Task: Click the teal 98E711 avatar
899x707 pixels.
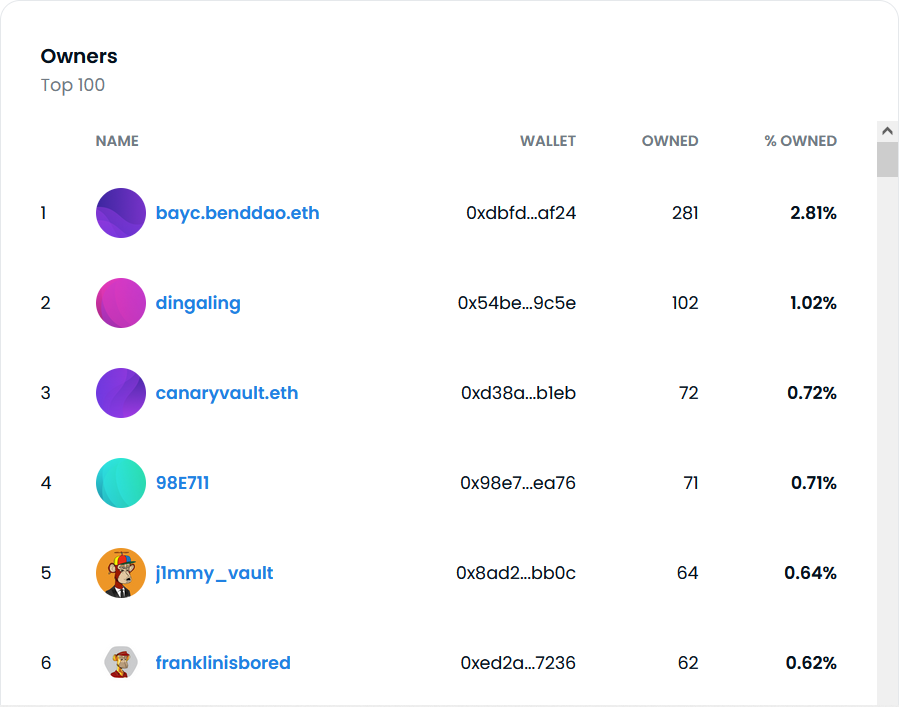Action: pyautogui.click(x=121, y=483)
